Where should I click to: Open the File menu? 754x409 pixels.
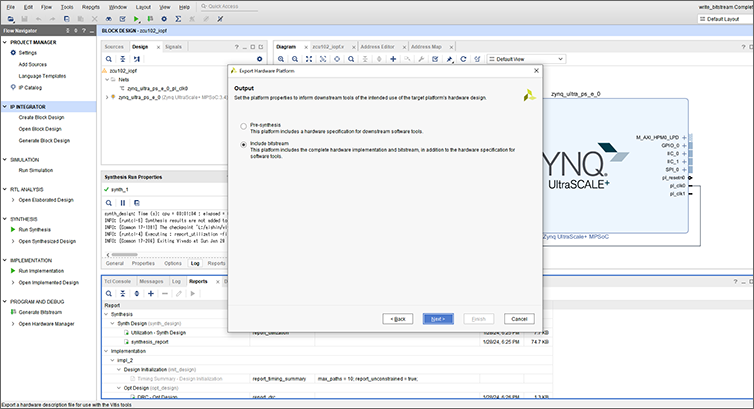(x=11, y=7)
